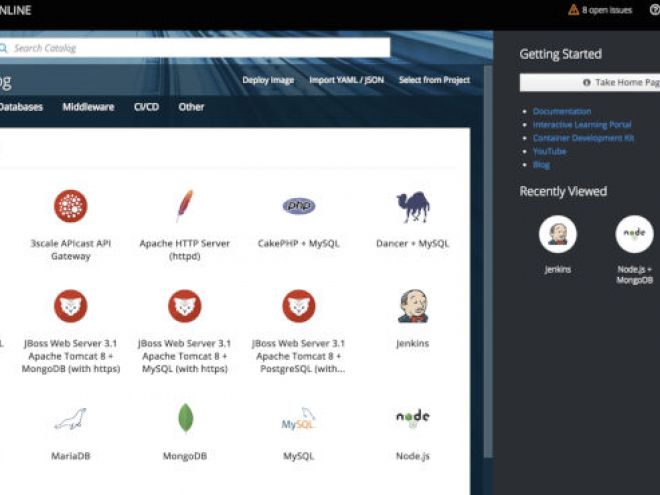The image size is (660, 495).
Task: Open the Container Development Kit link
Action: coord(583,138)
